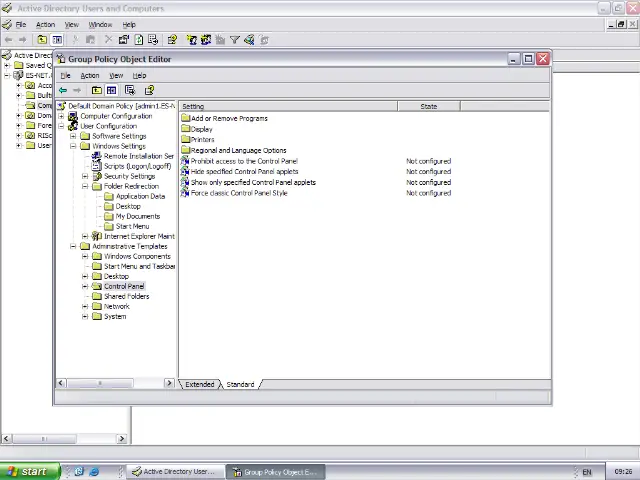Image resolution: width=640 pixels, height=480 pixels.
Task: Open the Add or Remove Programs folder
Action: tap(229, 118)
